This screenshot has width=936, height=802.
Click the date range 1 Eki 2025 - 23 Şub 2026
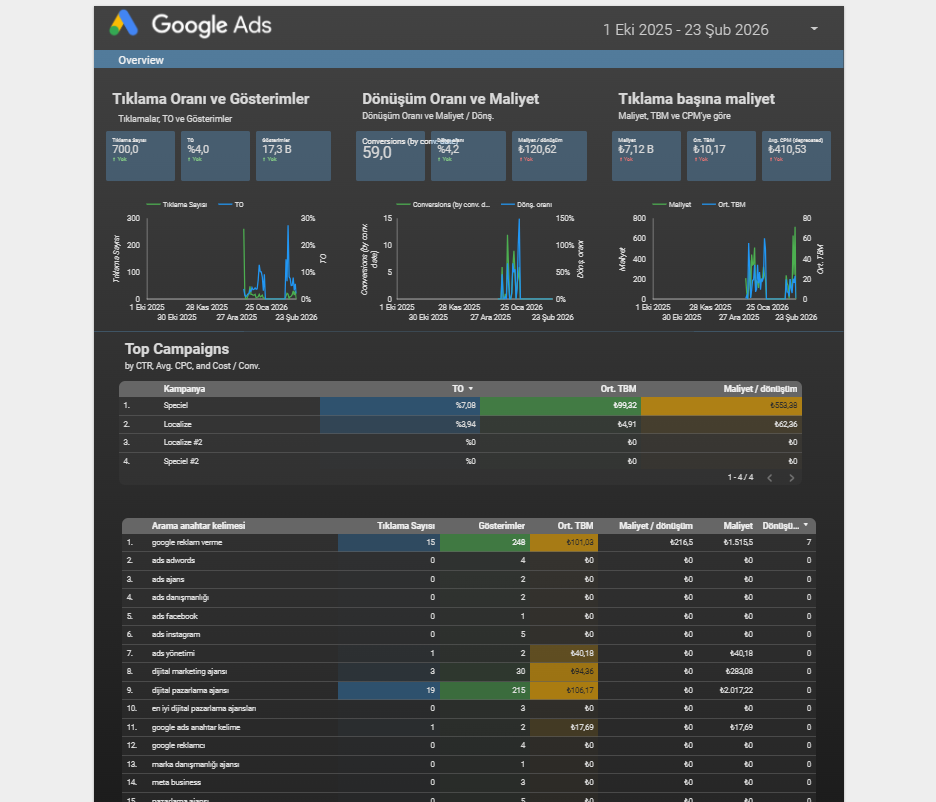[686, 30]
